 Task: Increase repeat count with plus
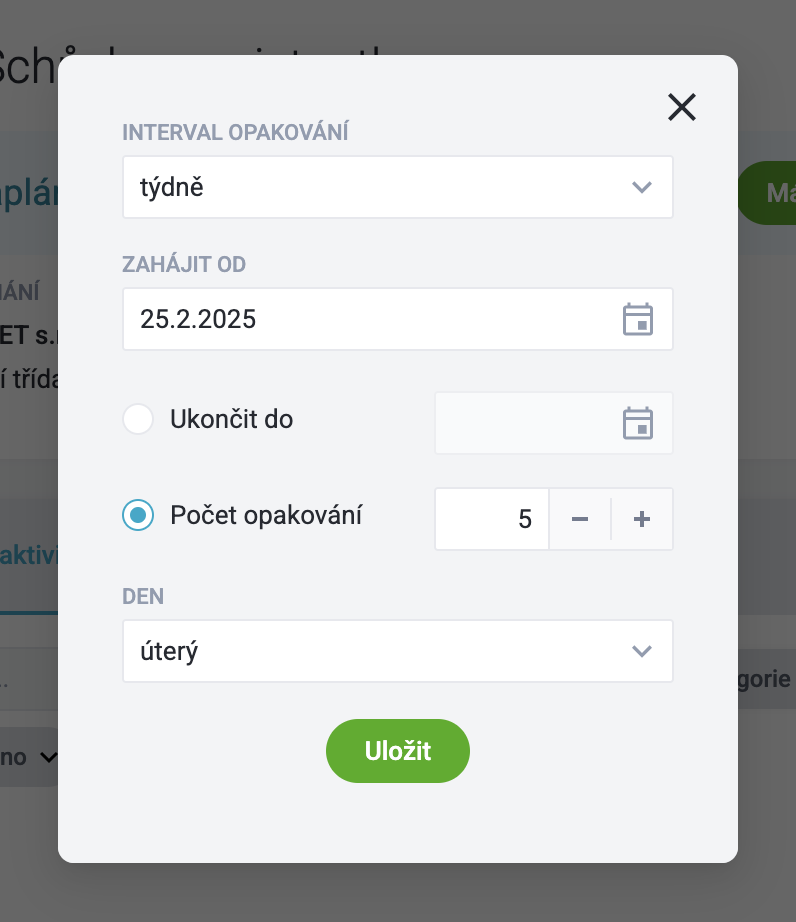(642, 519)
